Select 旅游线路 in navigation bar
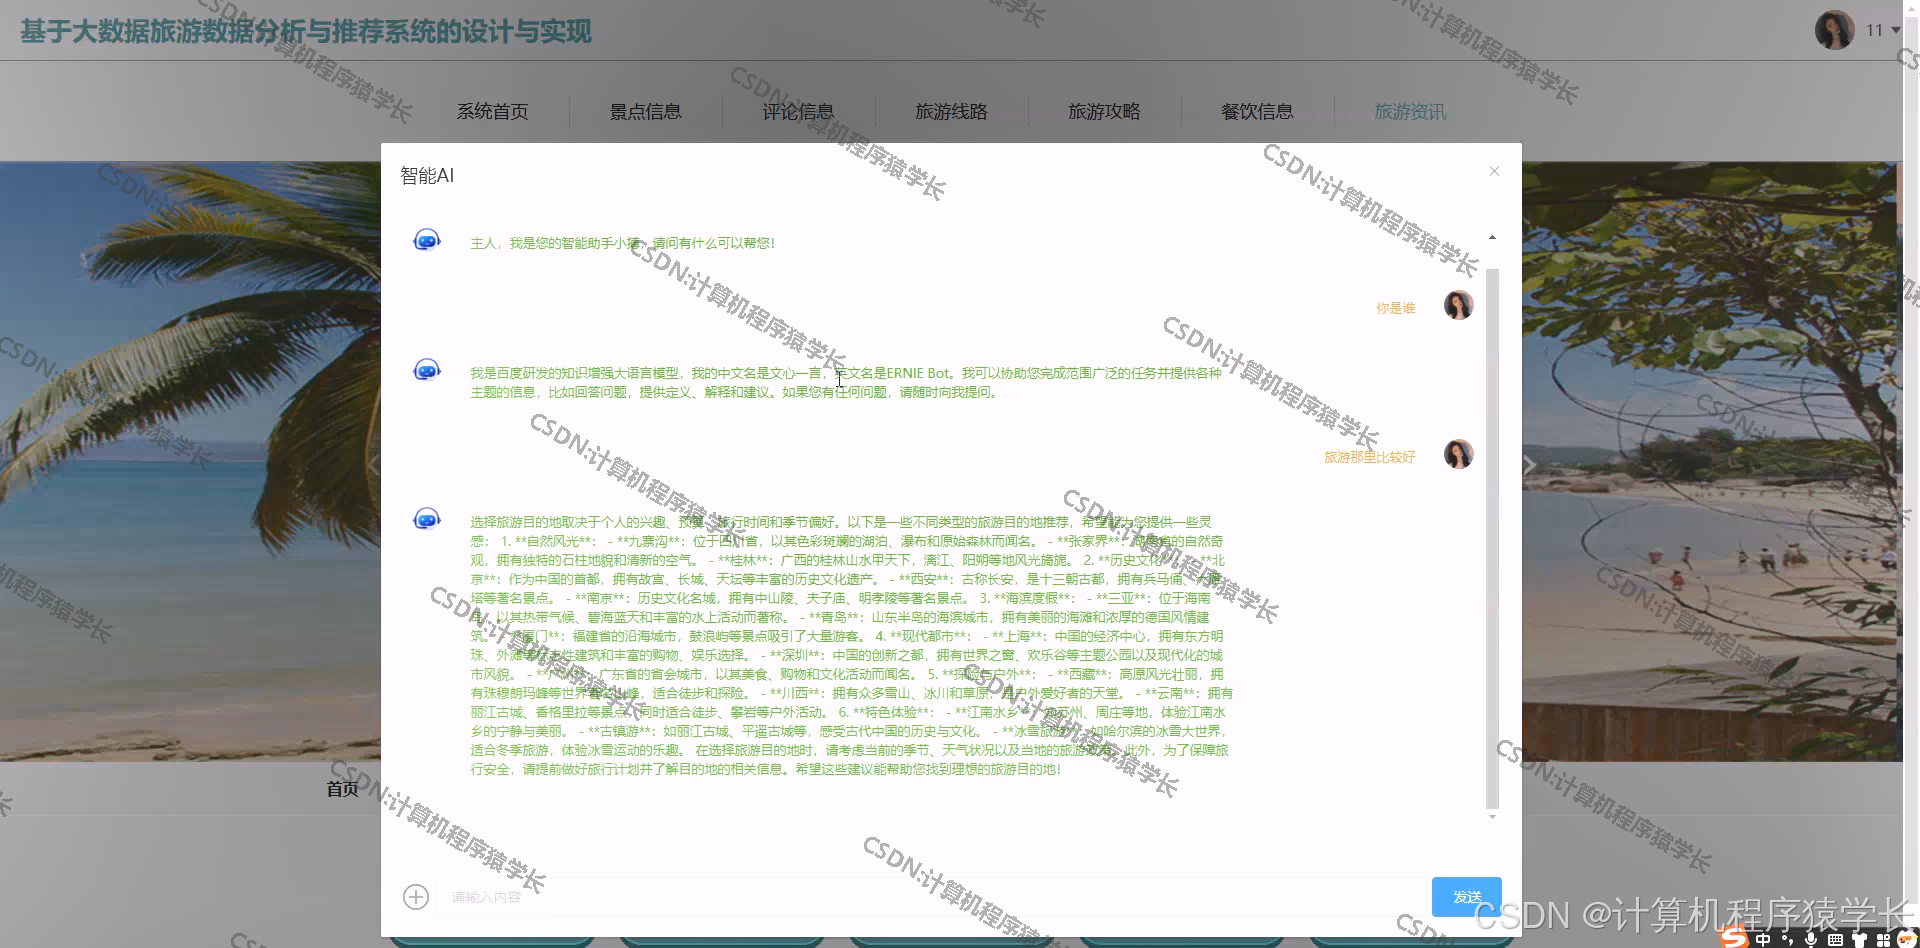 (952, 111)
